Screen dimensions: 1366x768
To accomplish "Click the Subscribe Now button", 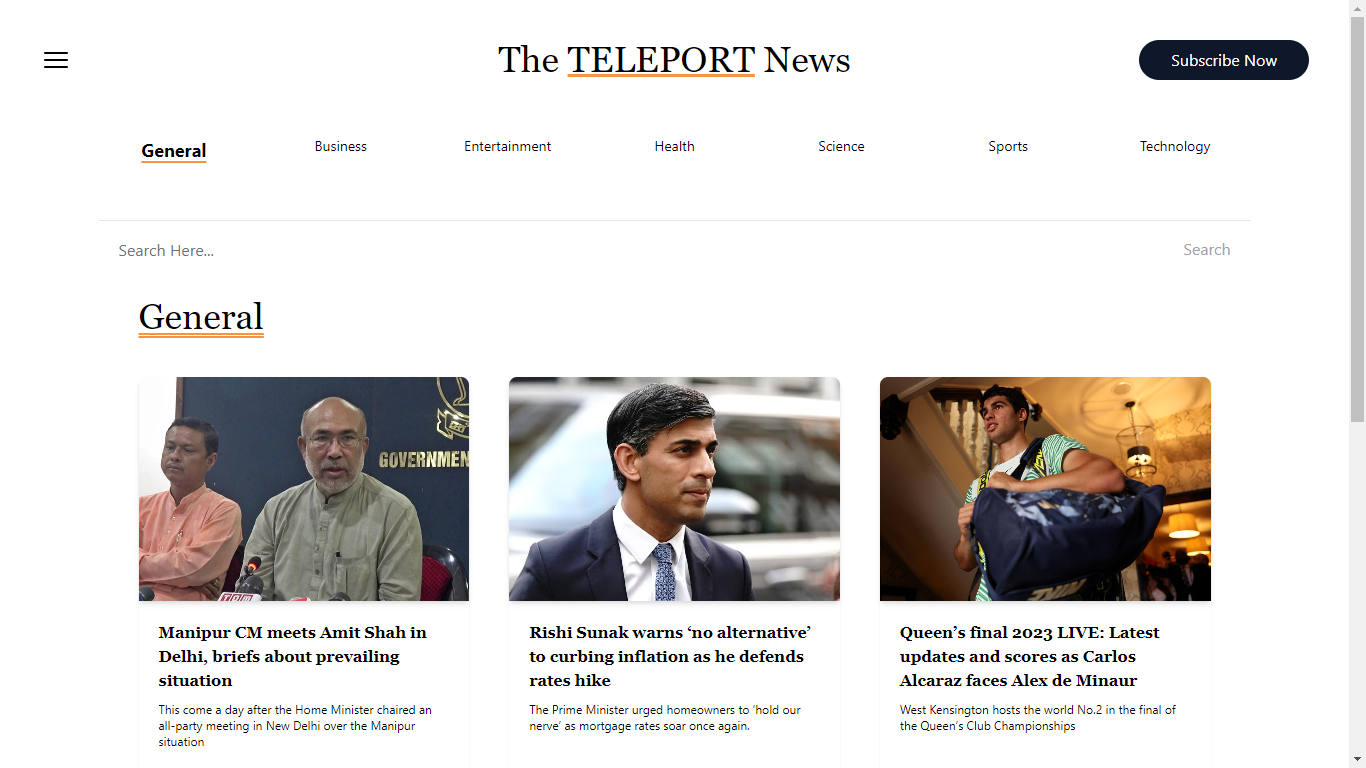I will click(1224, 60).
